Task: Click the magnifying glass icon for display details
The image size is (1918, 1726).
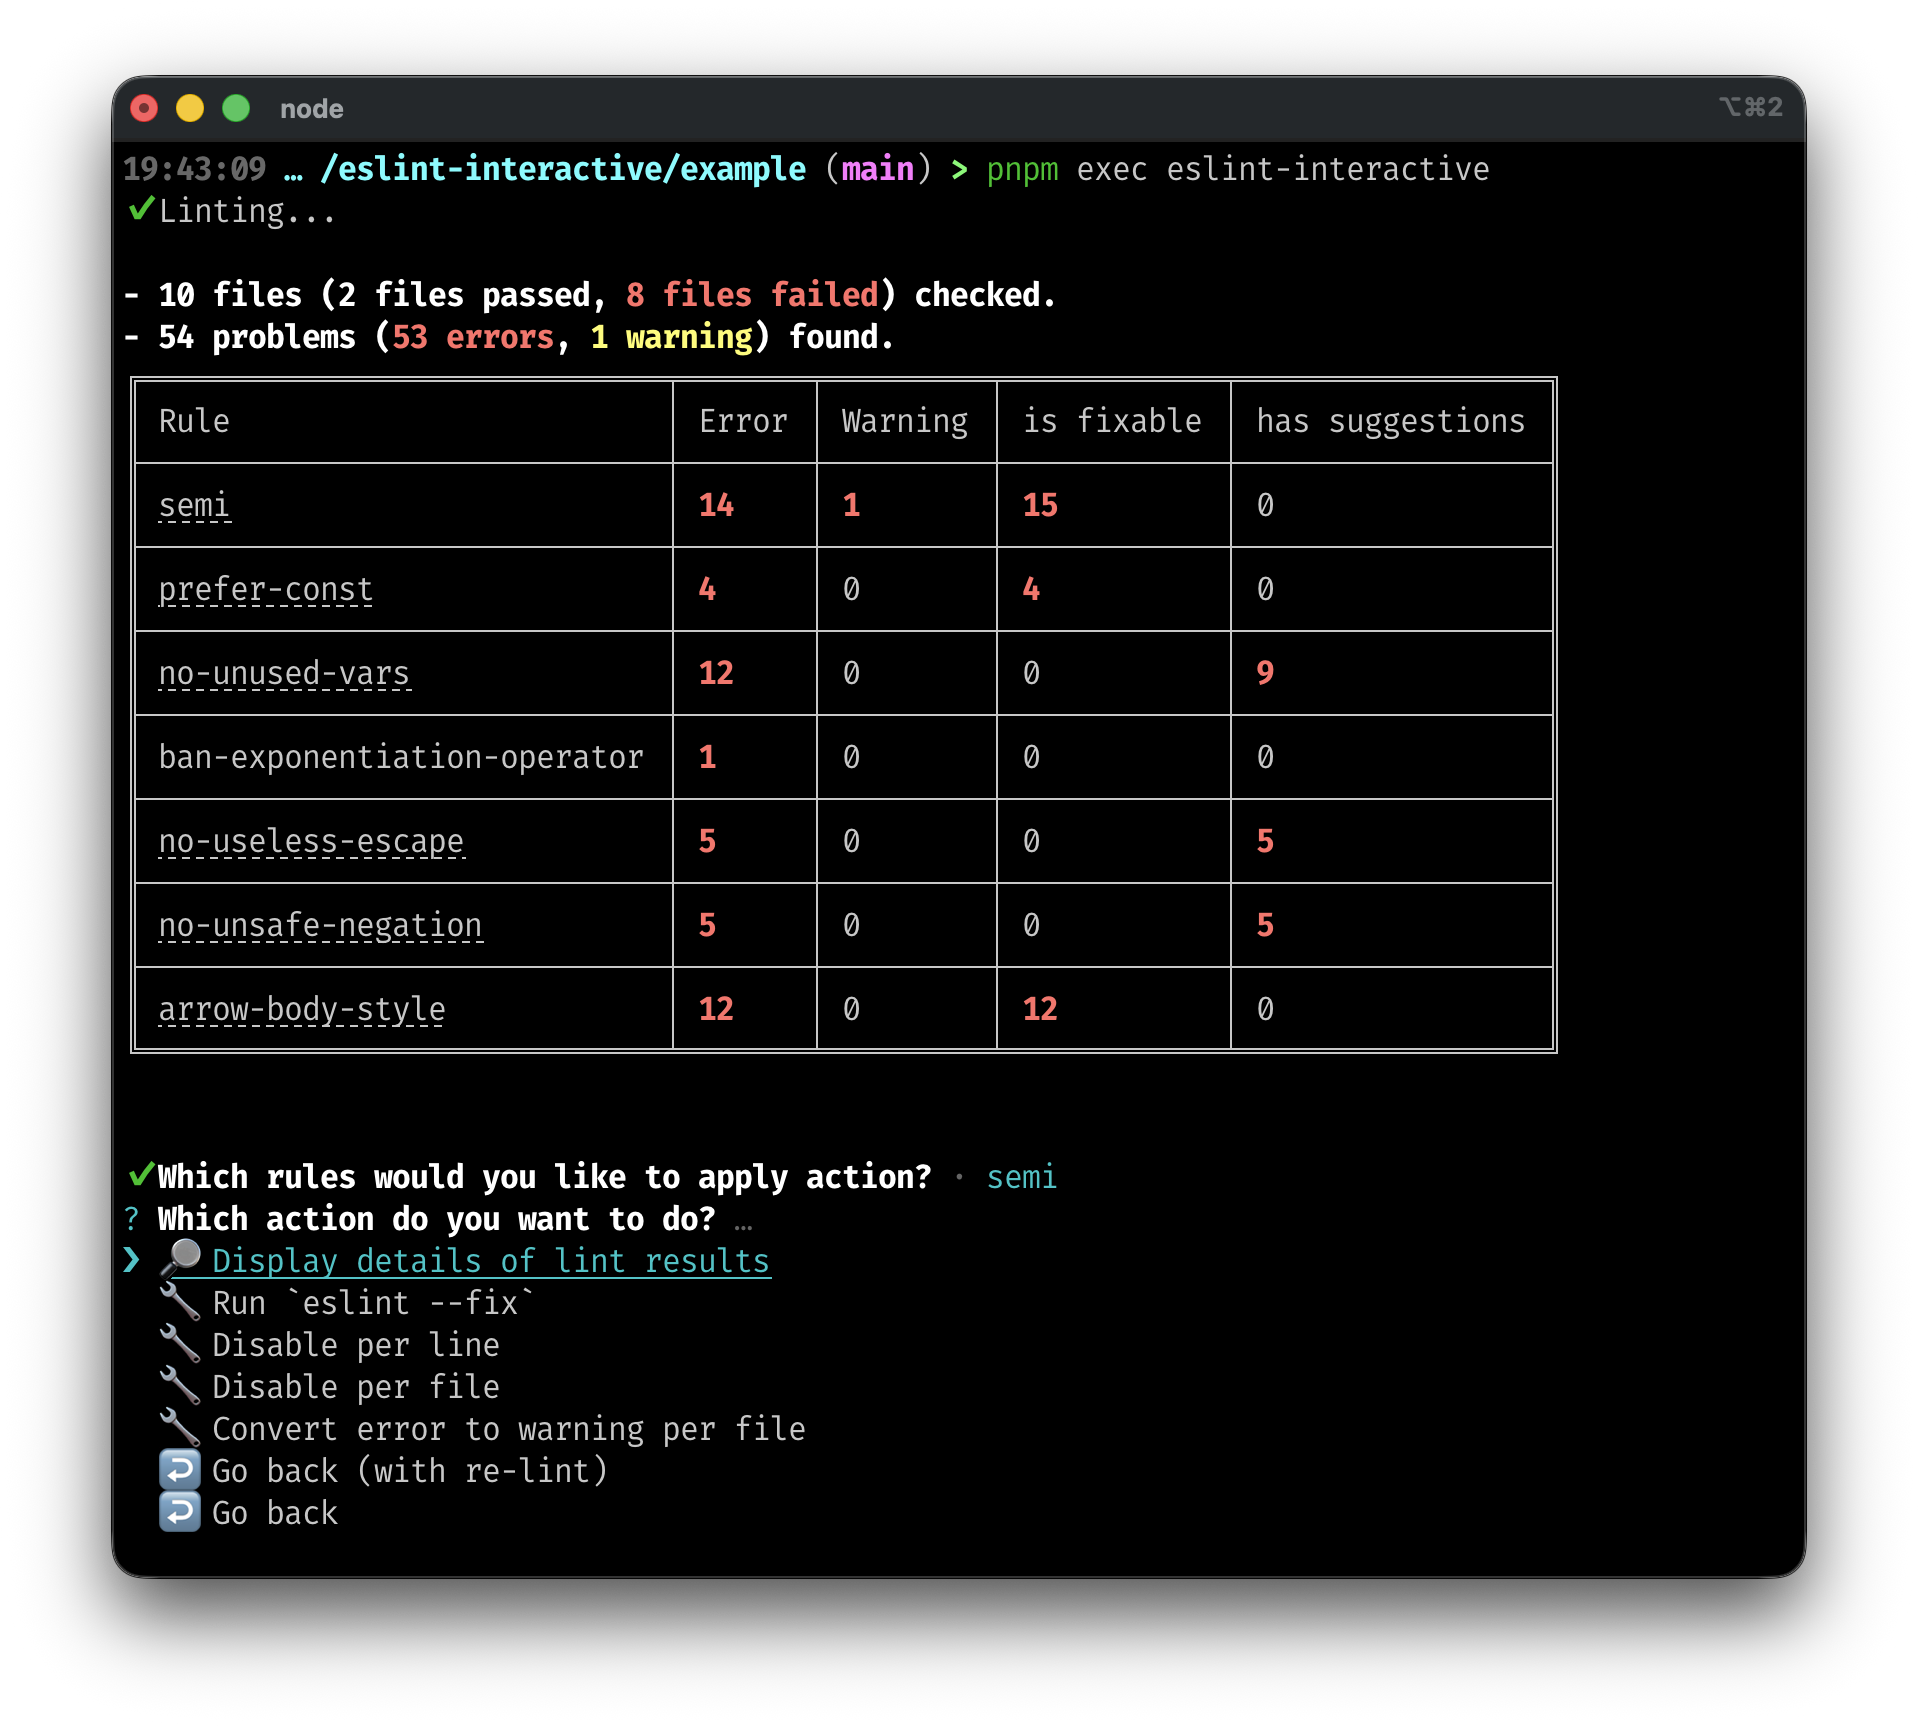Action: click(x=180, y=1259)
